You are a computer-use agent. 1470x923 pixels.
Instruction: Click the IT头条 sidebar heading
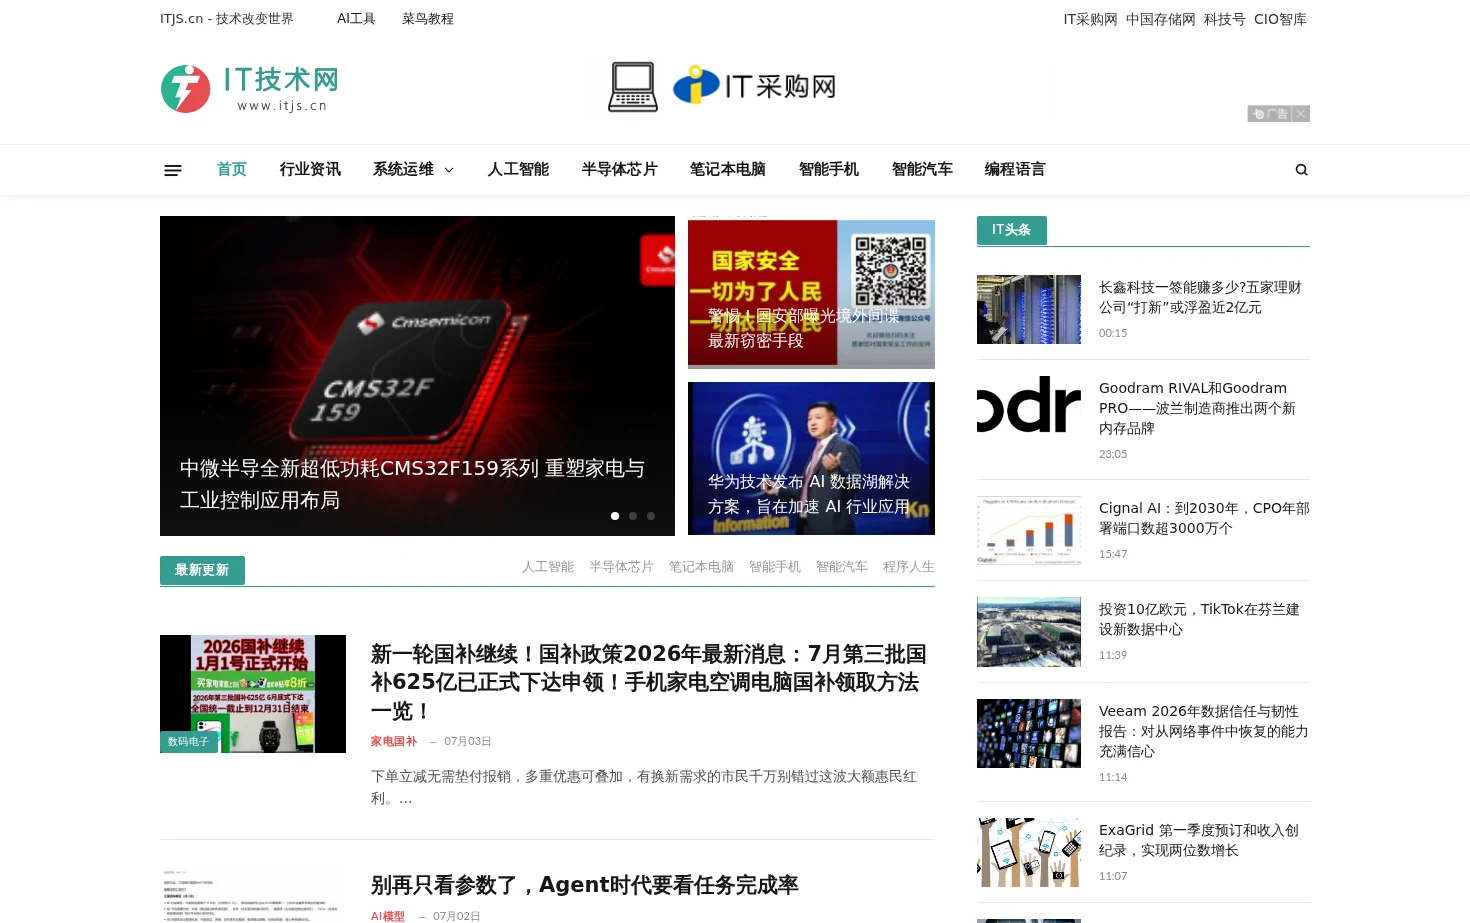(1011, 230)
